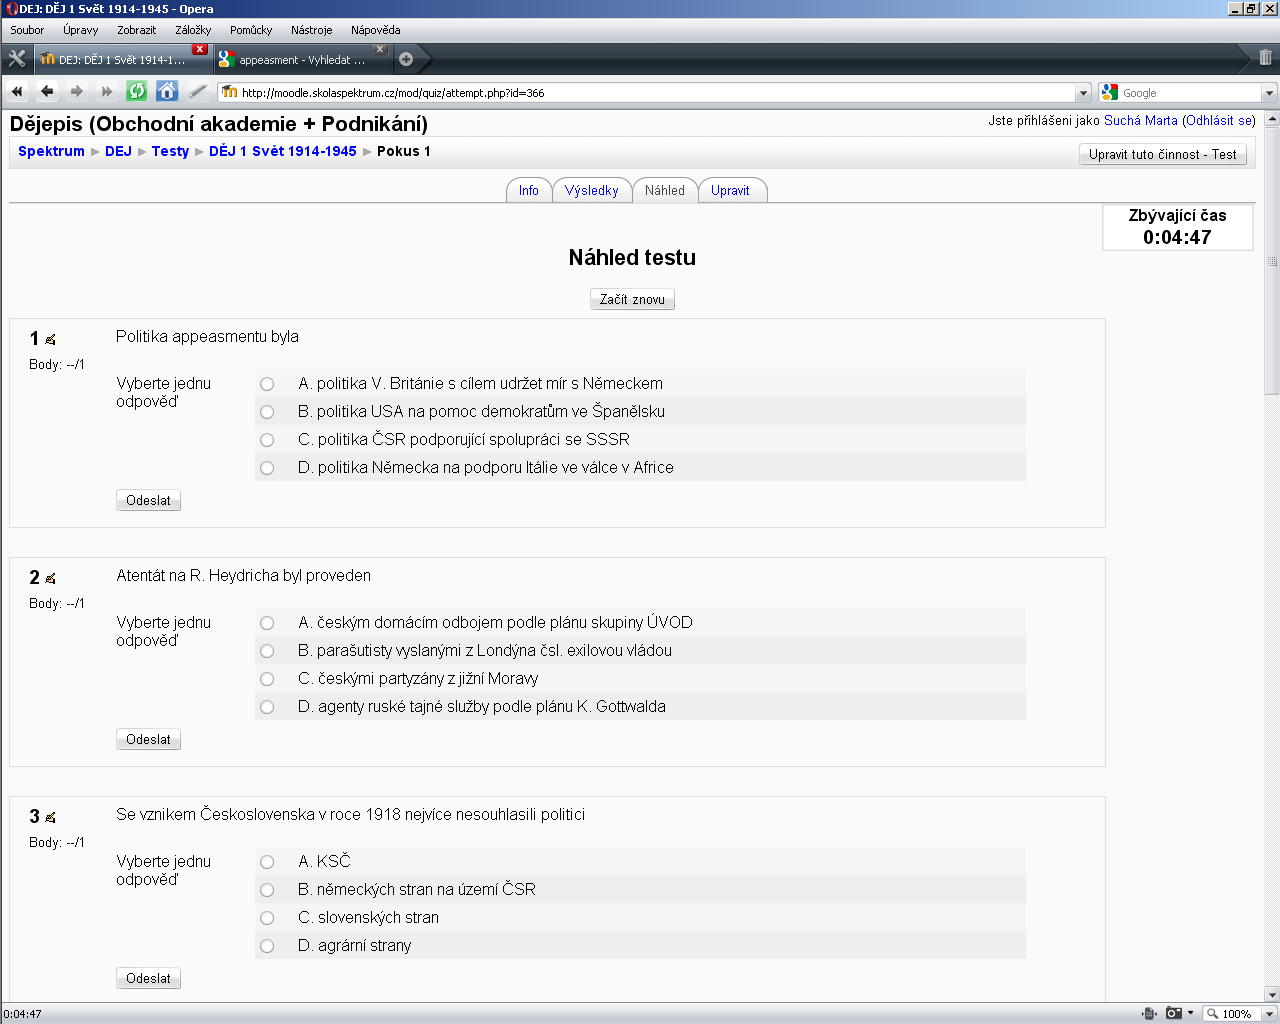
Task: Open the camera options dropdown arrow
Action: (x=1190, y=1013)
